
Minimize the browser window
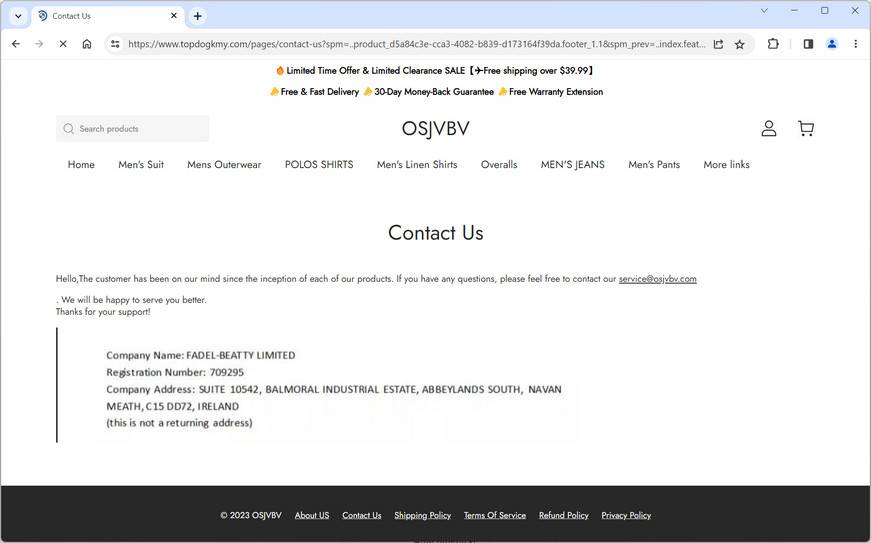click(x=794, y=11)
